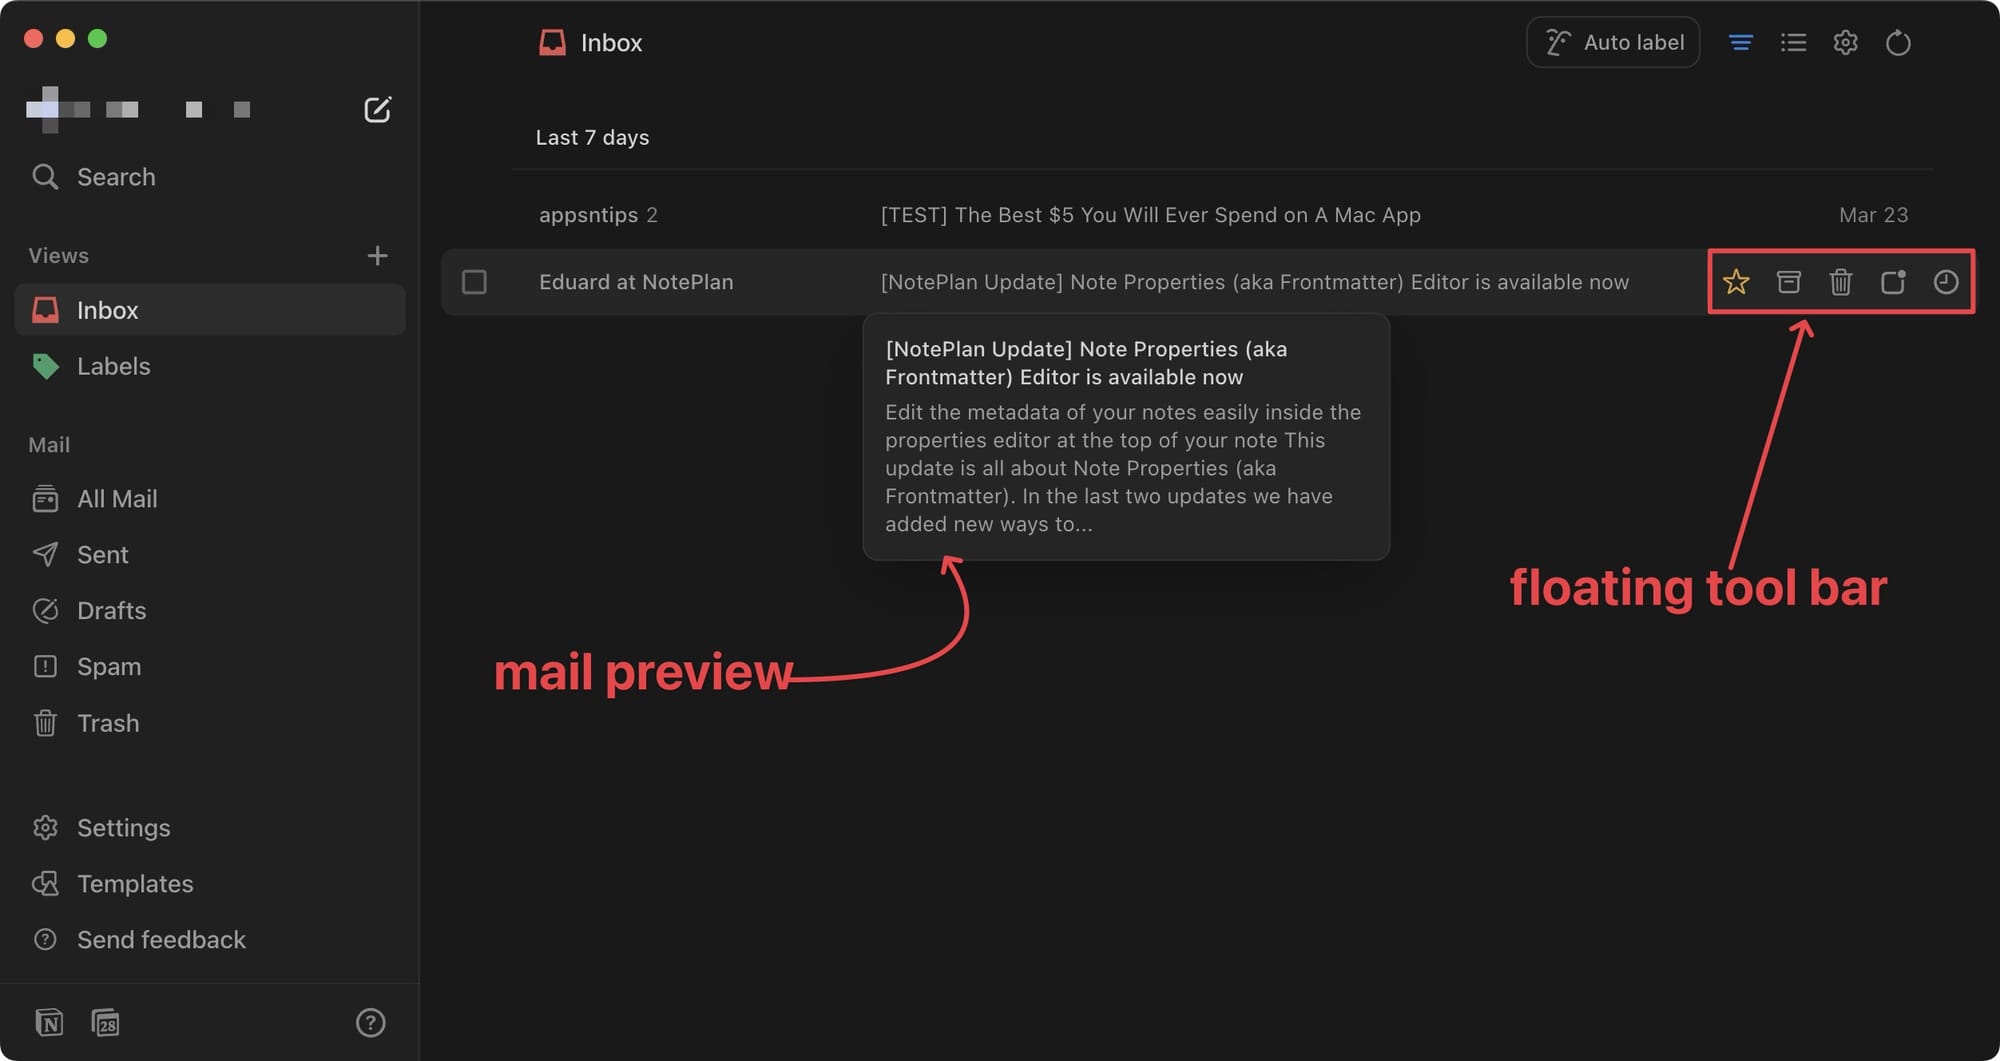Viewport: 2000px width, 1061px height.
Task: Click the Notion icon at sidebar bottom
Action: tap(49, 1022)
